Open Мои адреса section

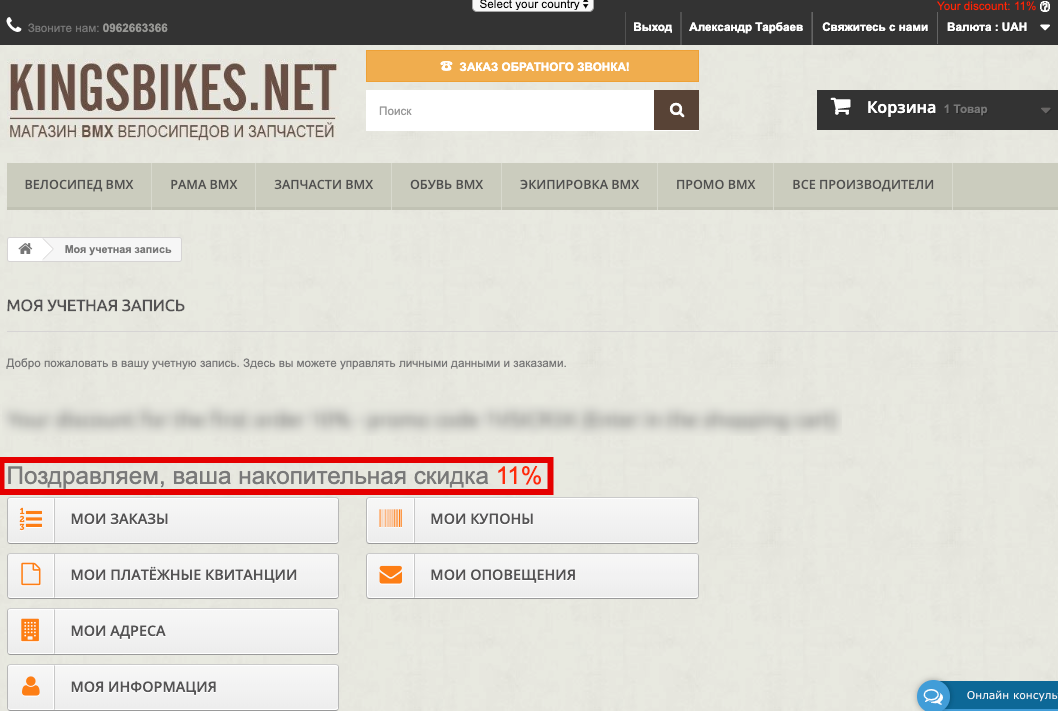point(173,631)
